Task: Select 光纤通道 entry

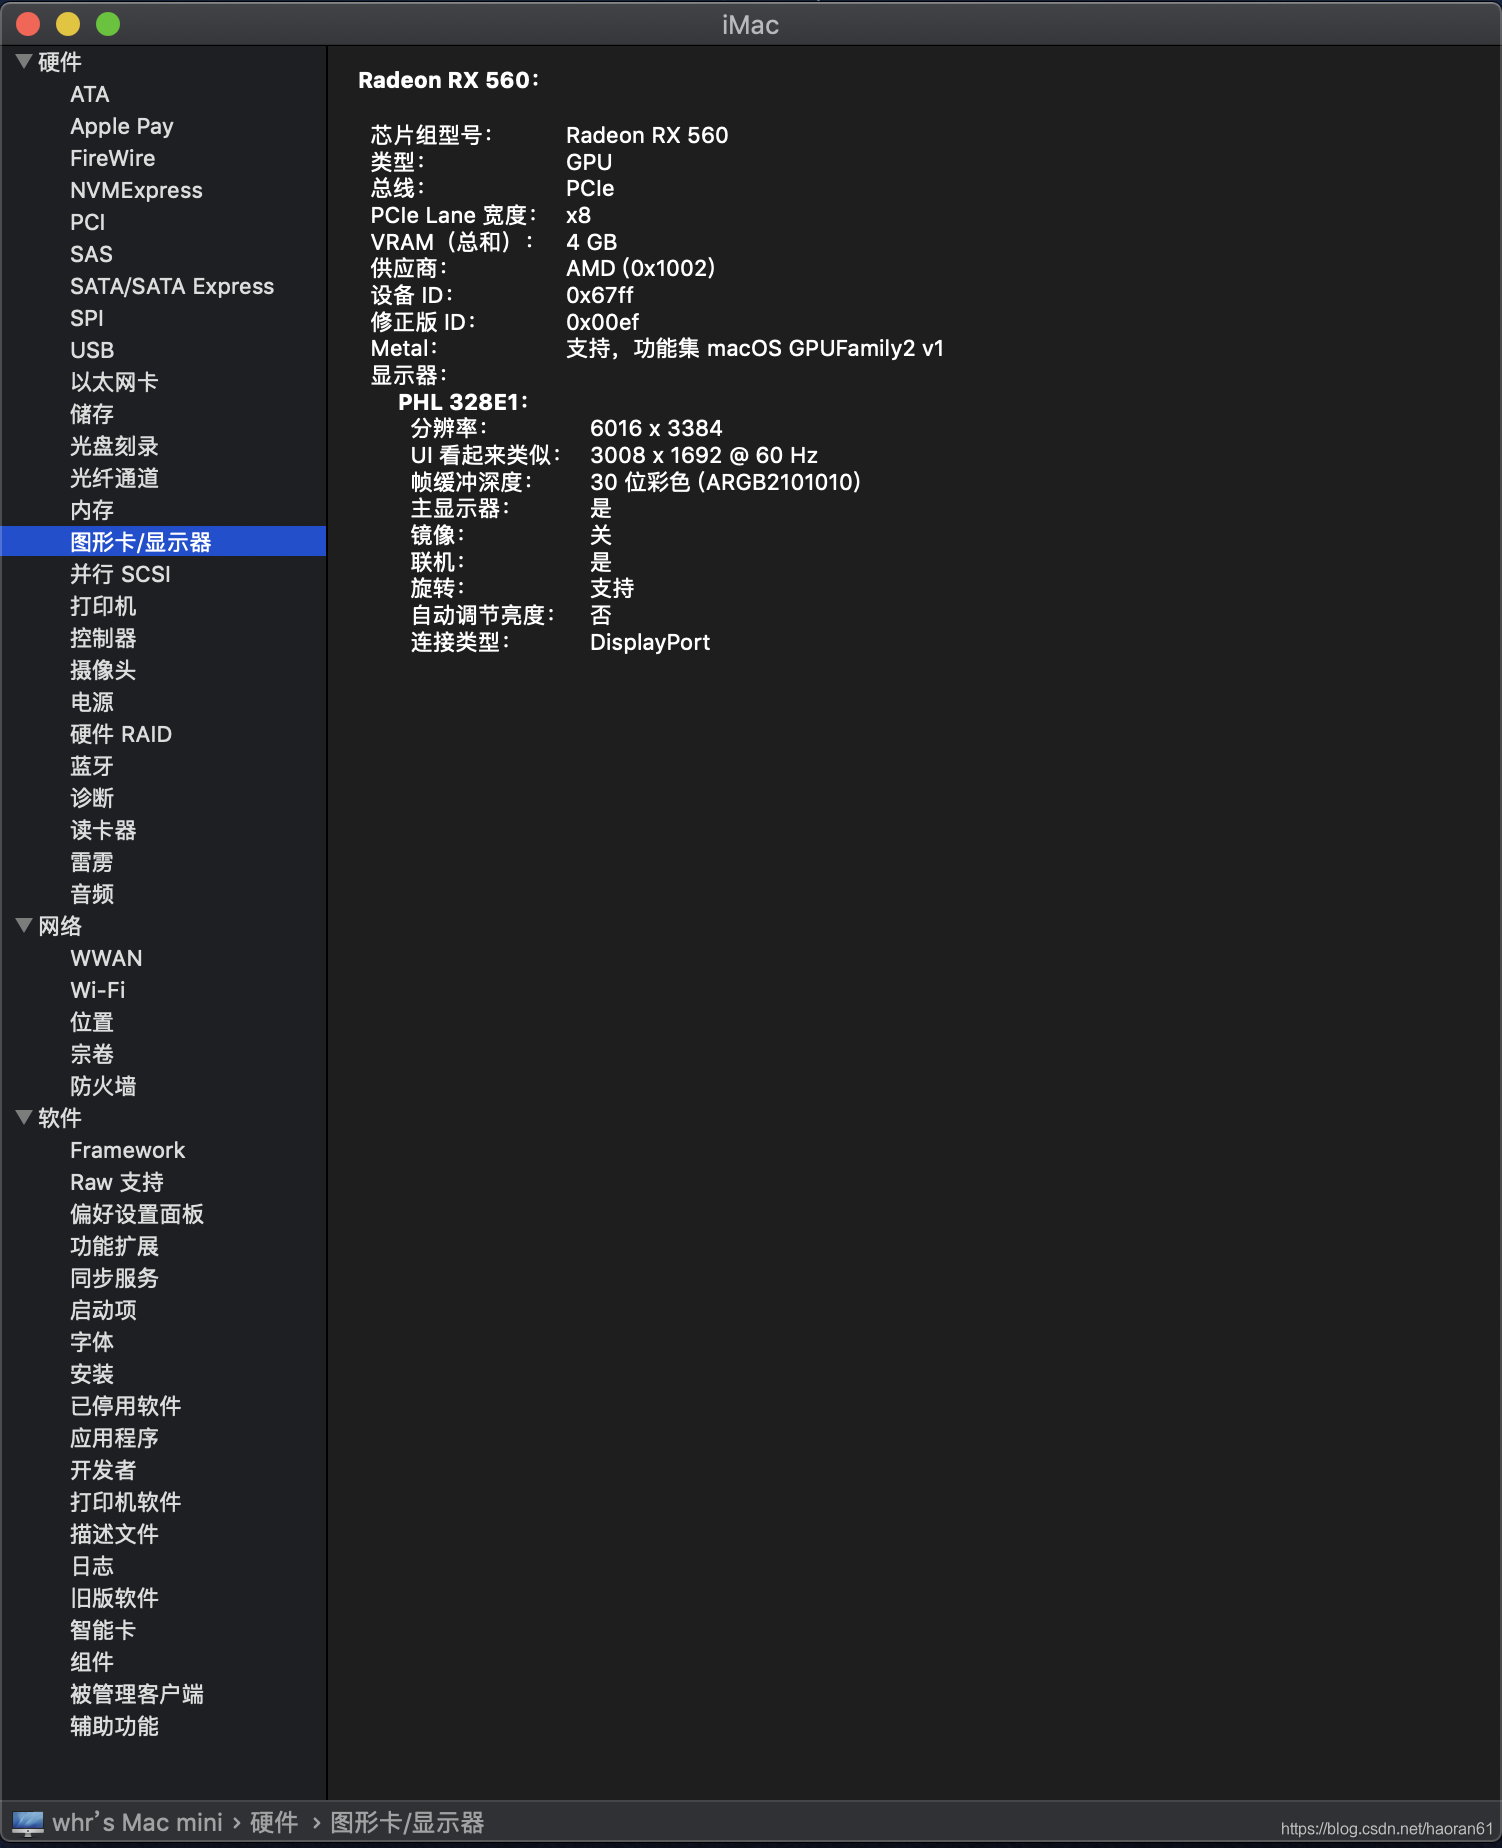Action: [x=114, y=478]
